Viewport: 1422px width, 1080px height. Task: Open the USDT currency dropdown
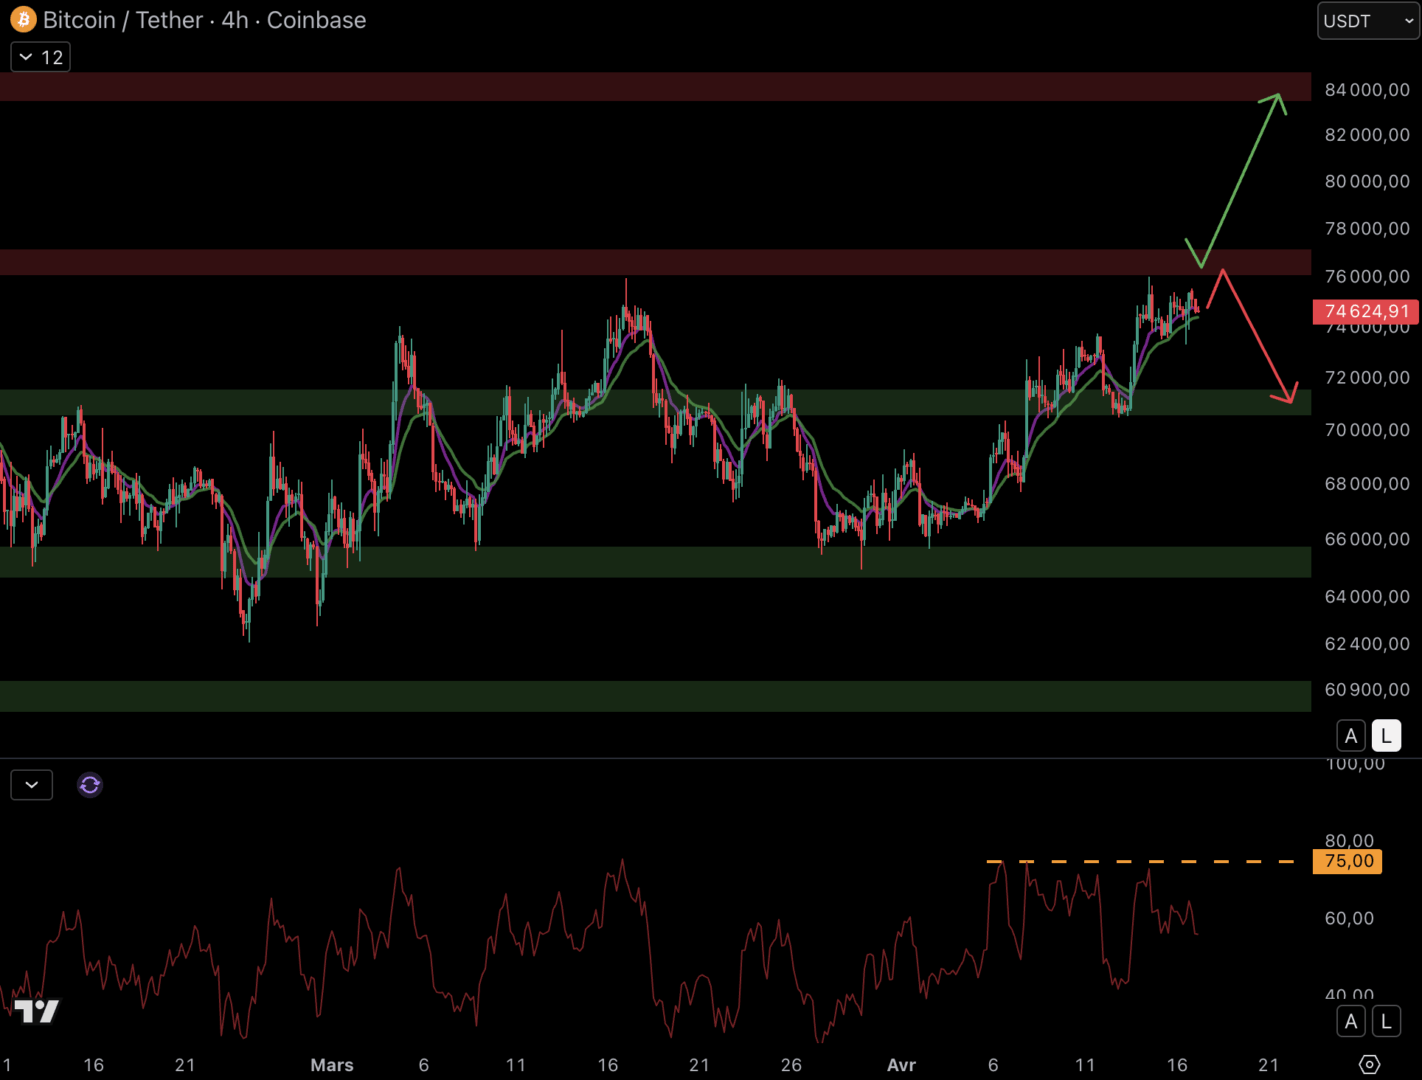tap(1367, 21)
